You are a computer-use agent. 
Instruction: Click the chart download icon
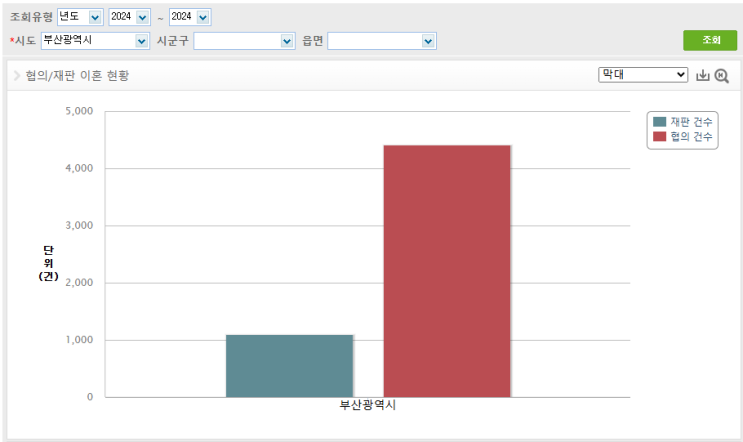(703, 75)
